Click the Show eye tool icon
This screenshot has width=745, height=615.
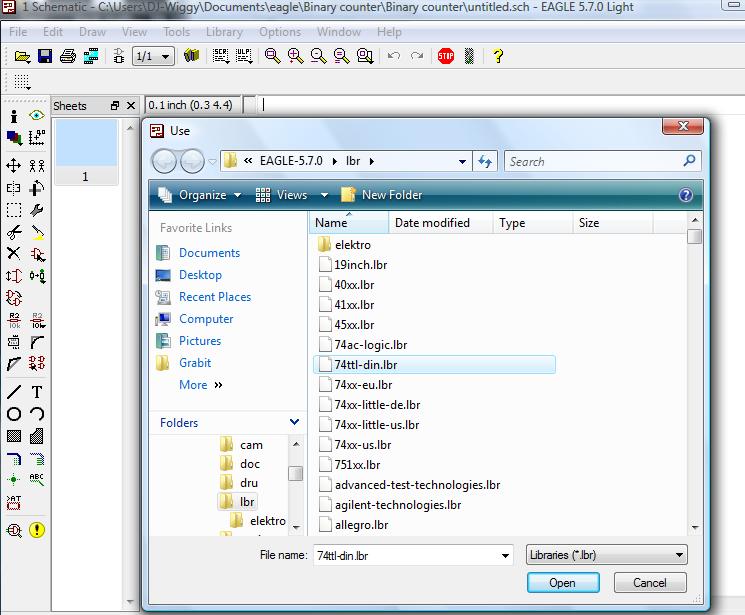[x=37, y=115]
